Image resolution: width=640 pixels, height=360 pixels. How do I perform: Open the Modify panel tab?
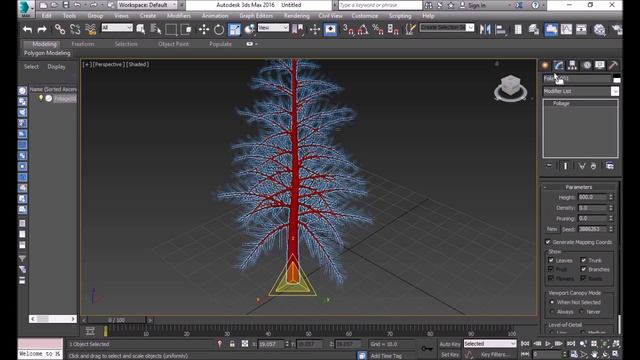tap(558, 65)
